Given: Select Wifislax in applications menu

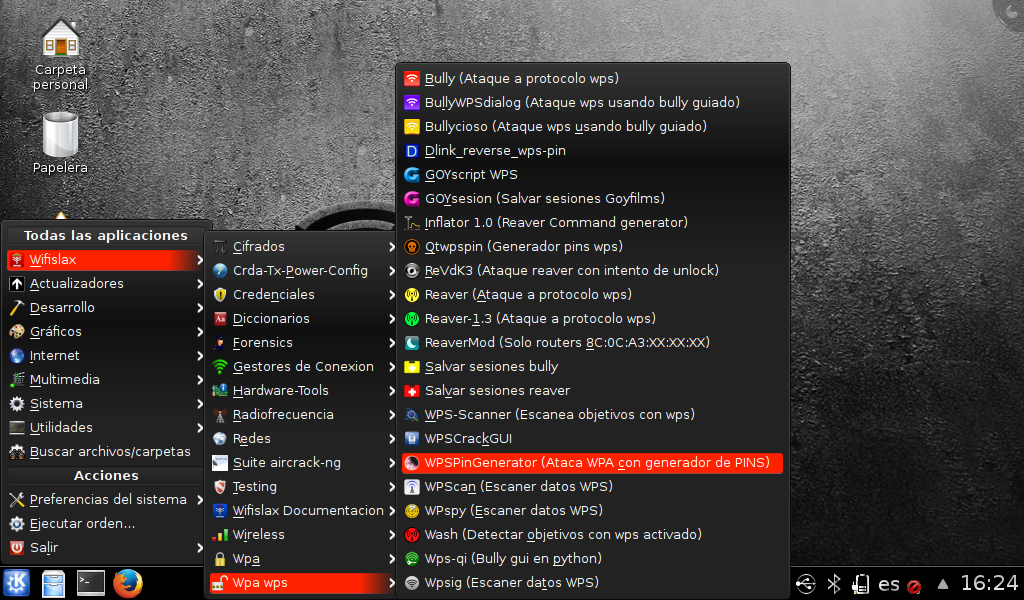Looking at the screenshot, I should click(x=106, y=260).
